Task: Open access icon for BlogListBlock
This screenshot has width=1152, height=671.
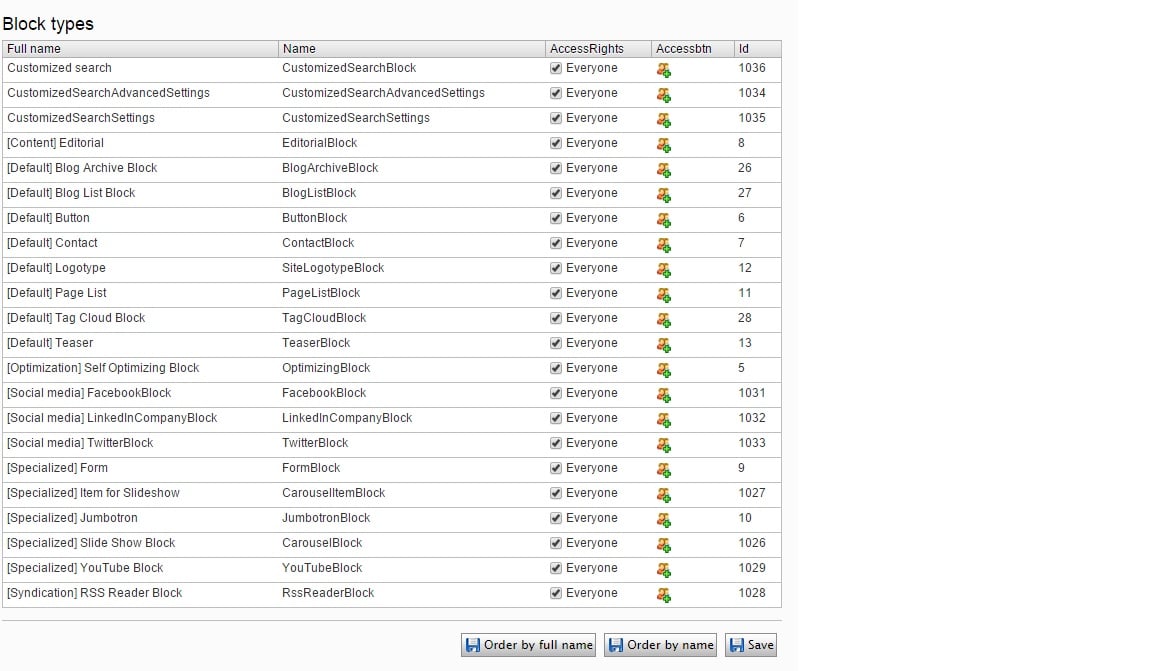Action: (663, 195)
